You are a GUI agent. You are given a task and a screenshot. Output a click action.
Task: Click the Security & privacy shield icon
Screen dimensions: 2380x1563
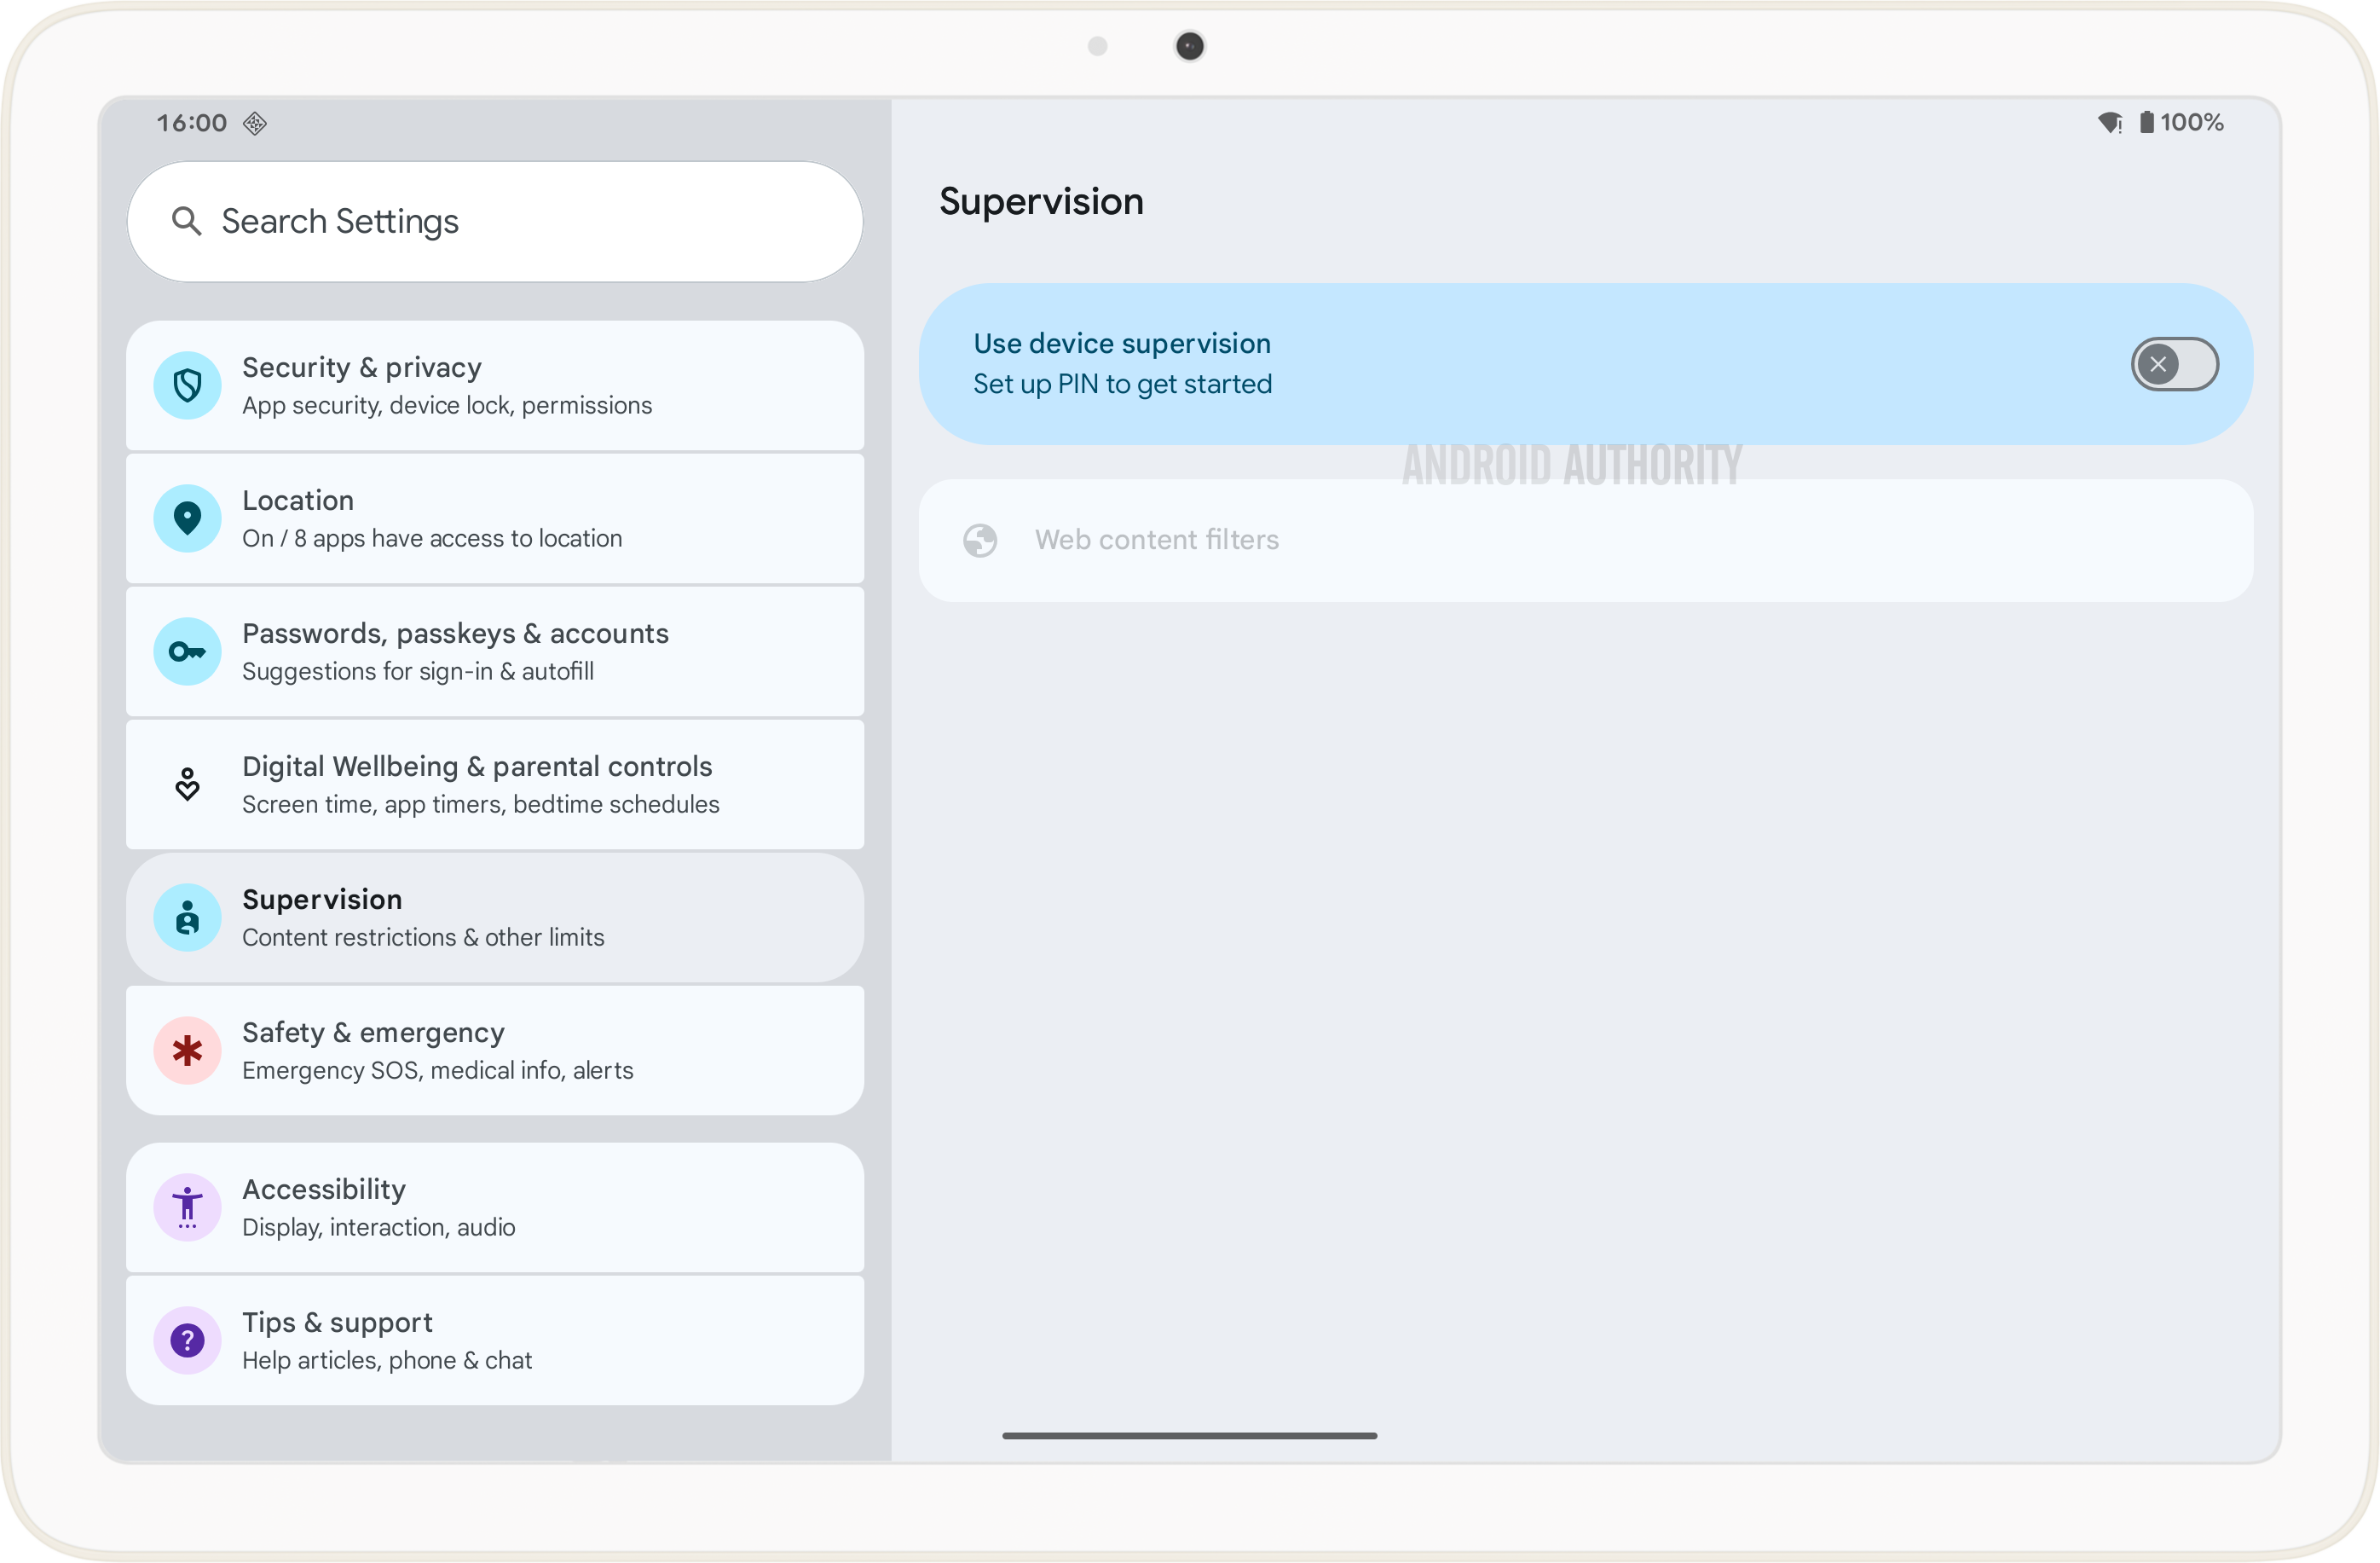point(187,385)
